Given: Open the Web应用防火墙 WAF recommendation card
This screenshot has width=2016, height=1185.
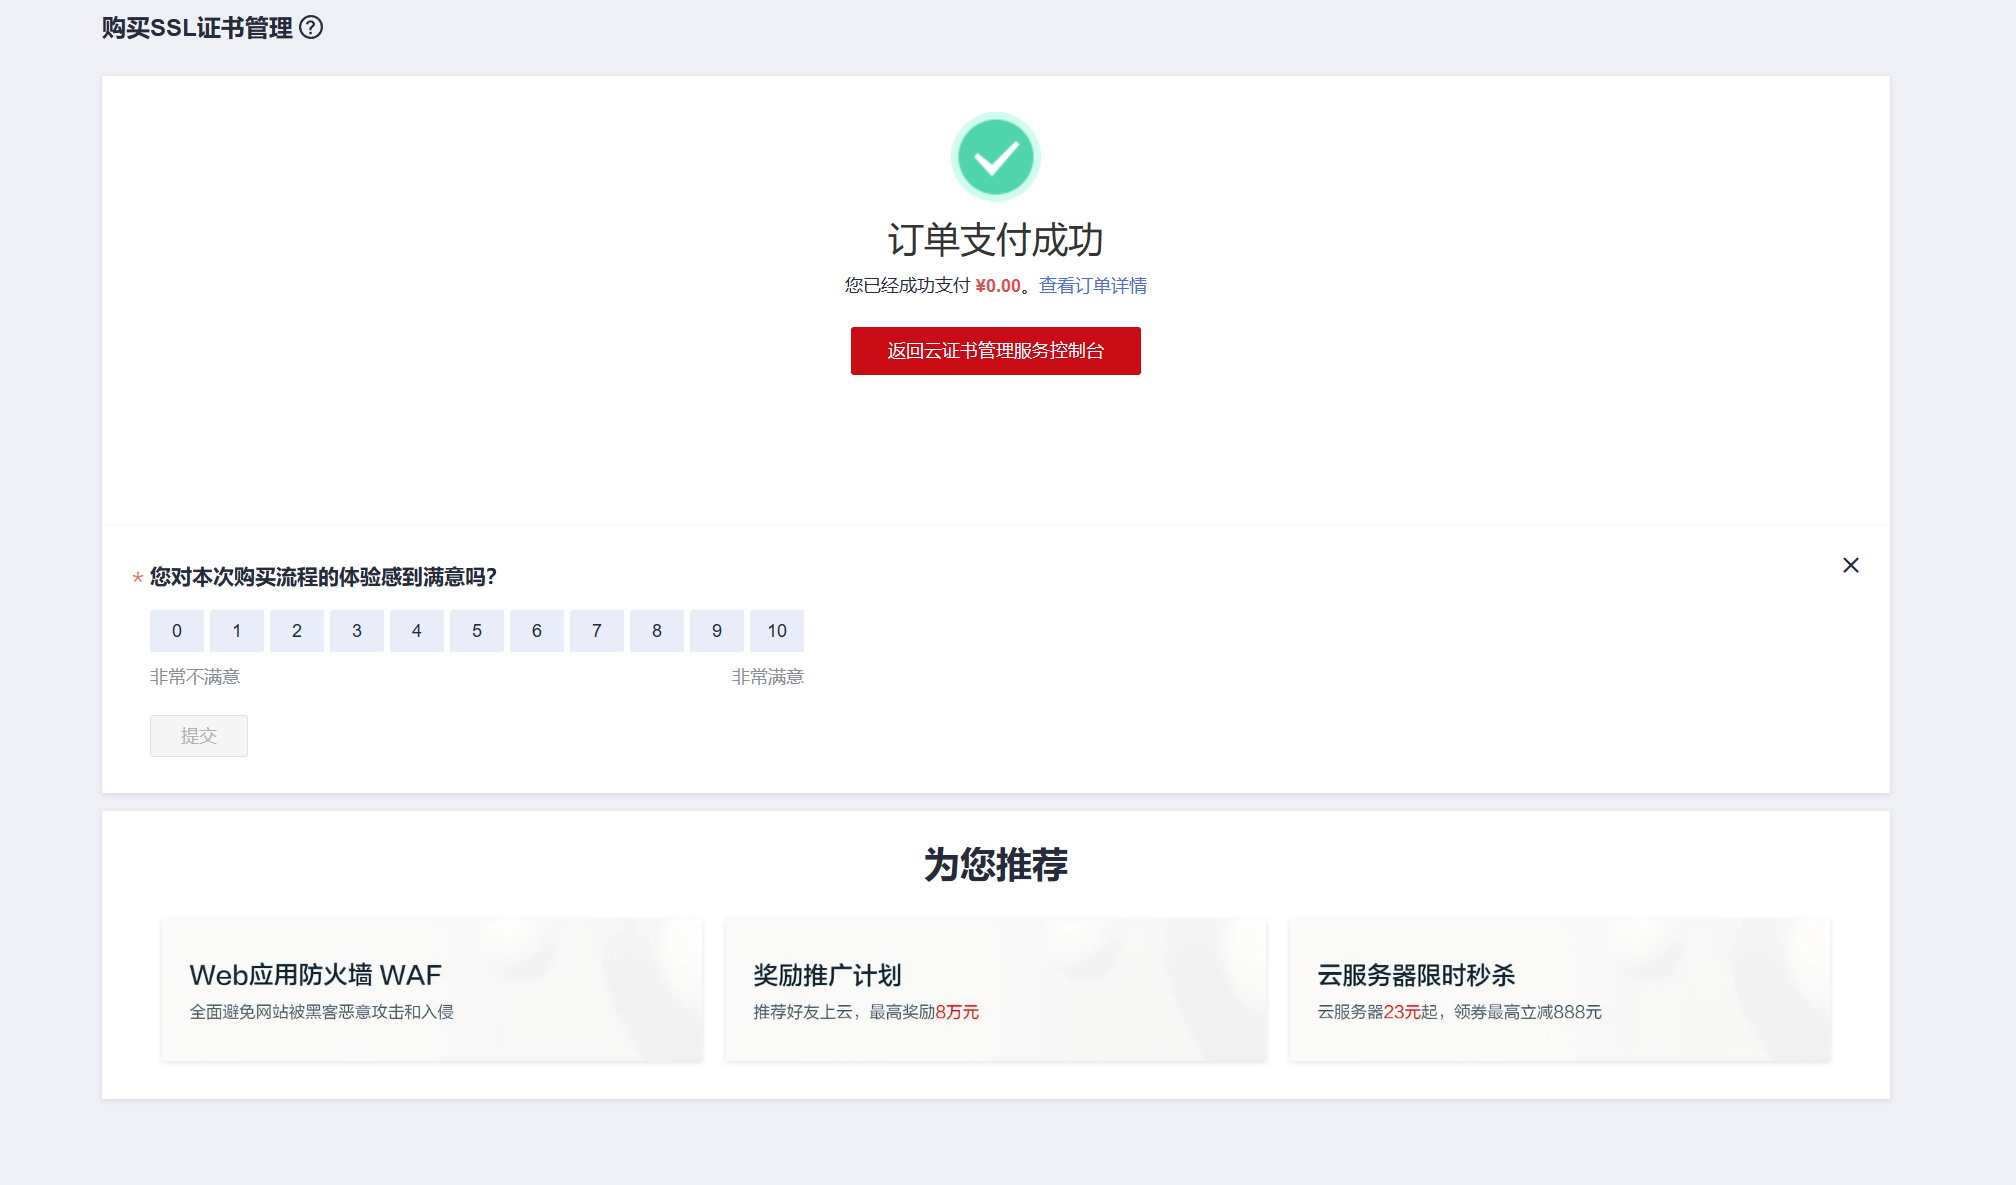Looking at the screenshot, I should tap(432, 990).
